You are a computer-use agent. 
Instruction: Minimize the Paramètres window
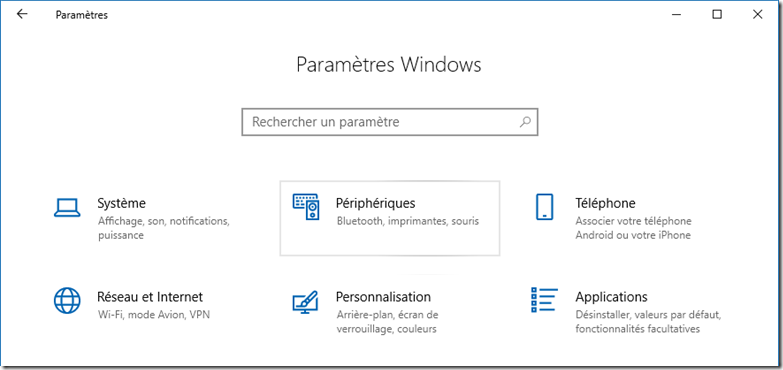676,15
